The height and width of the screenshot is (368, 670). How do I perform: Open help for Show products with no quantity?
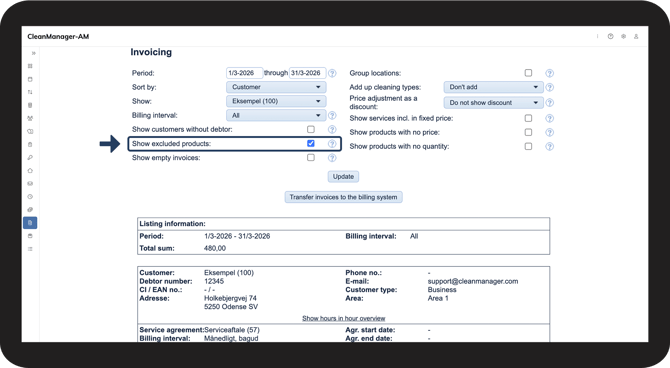coord(550,147)
